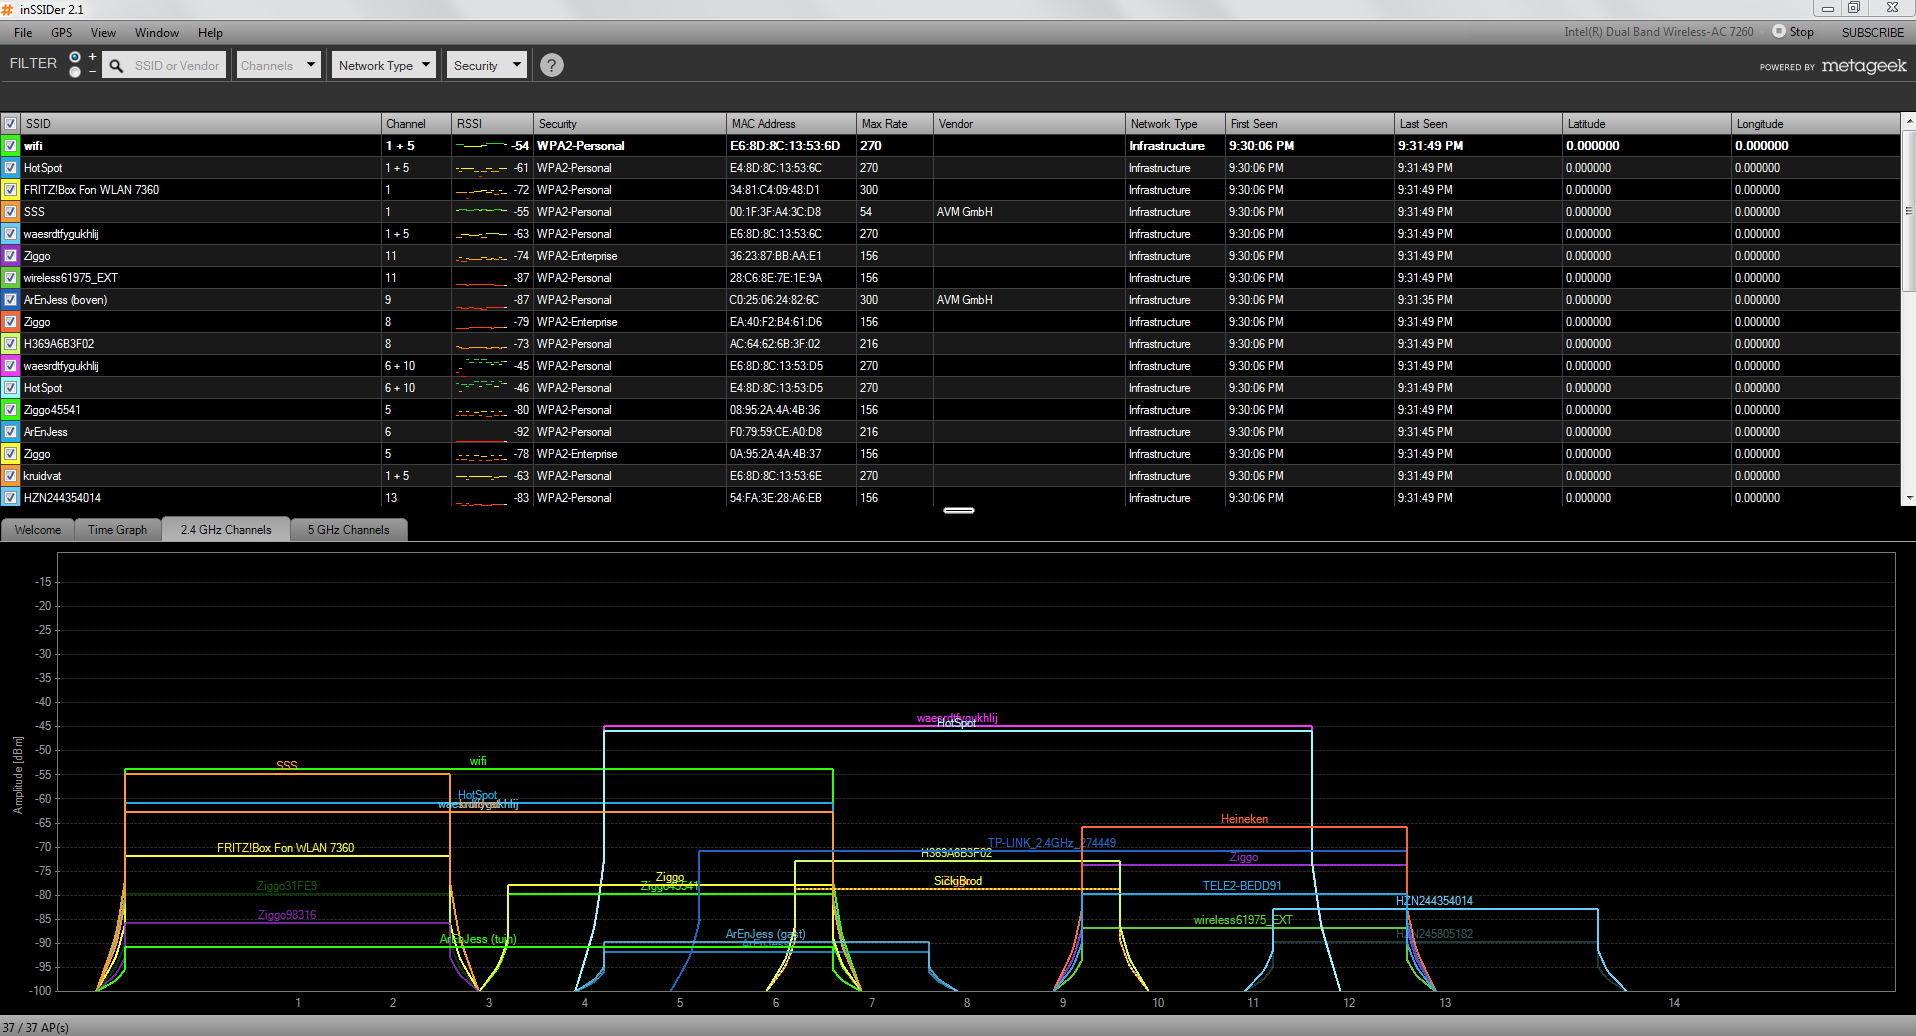Open the GPS menu
1916x1036 pixels.
(61, 33)
